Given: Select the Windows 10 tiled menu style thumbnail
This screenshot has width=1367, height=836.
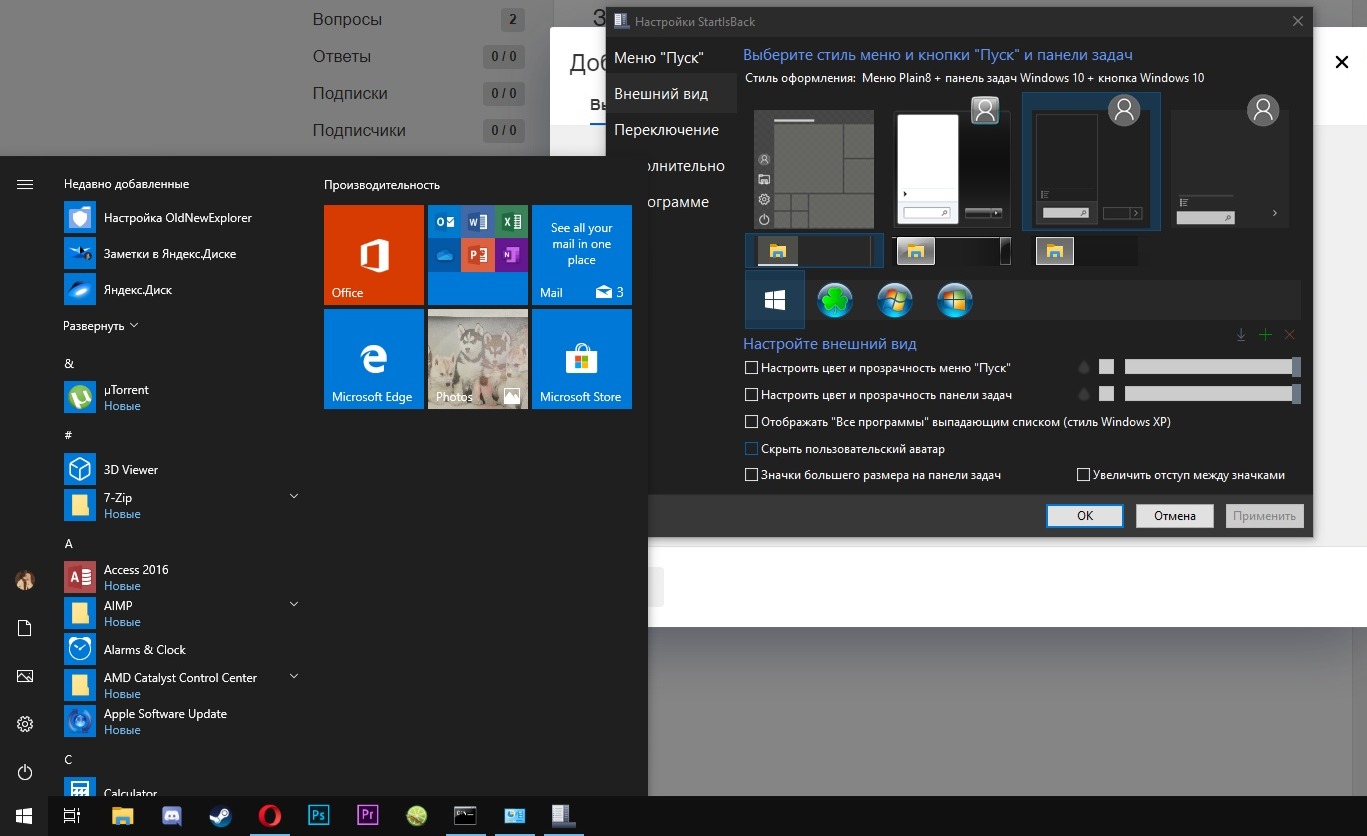Looking at the screenshot, I should [x=814, y=169].
